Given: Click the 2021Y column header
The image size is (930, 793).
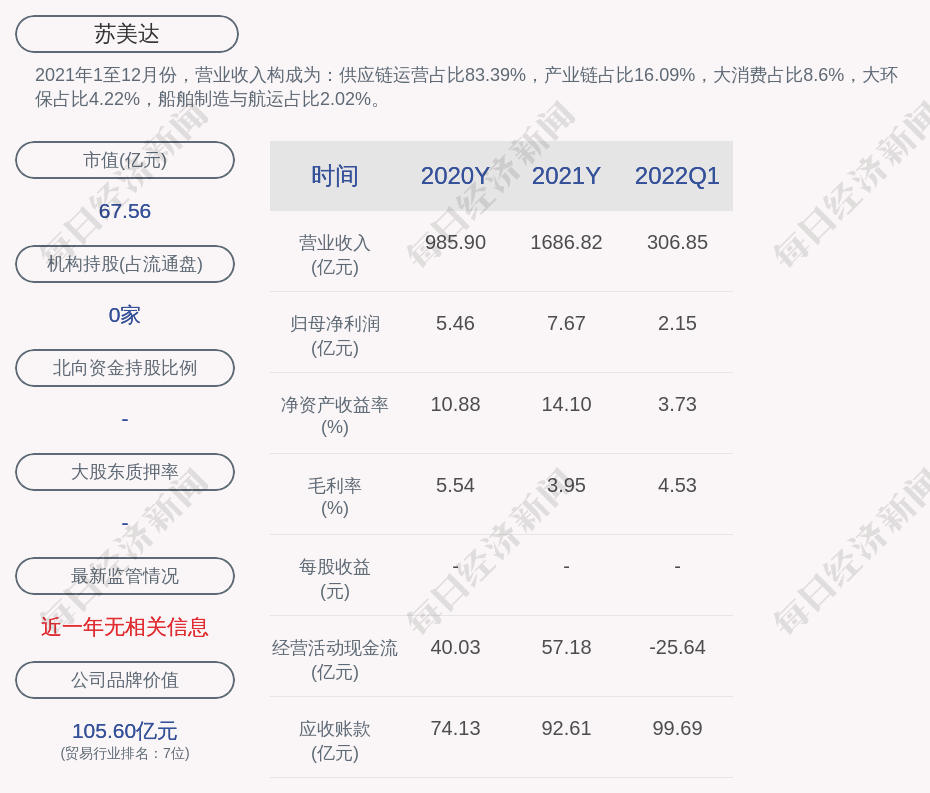Looking at the screenshot, I should [566, 176].
